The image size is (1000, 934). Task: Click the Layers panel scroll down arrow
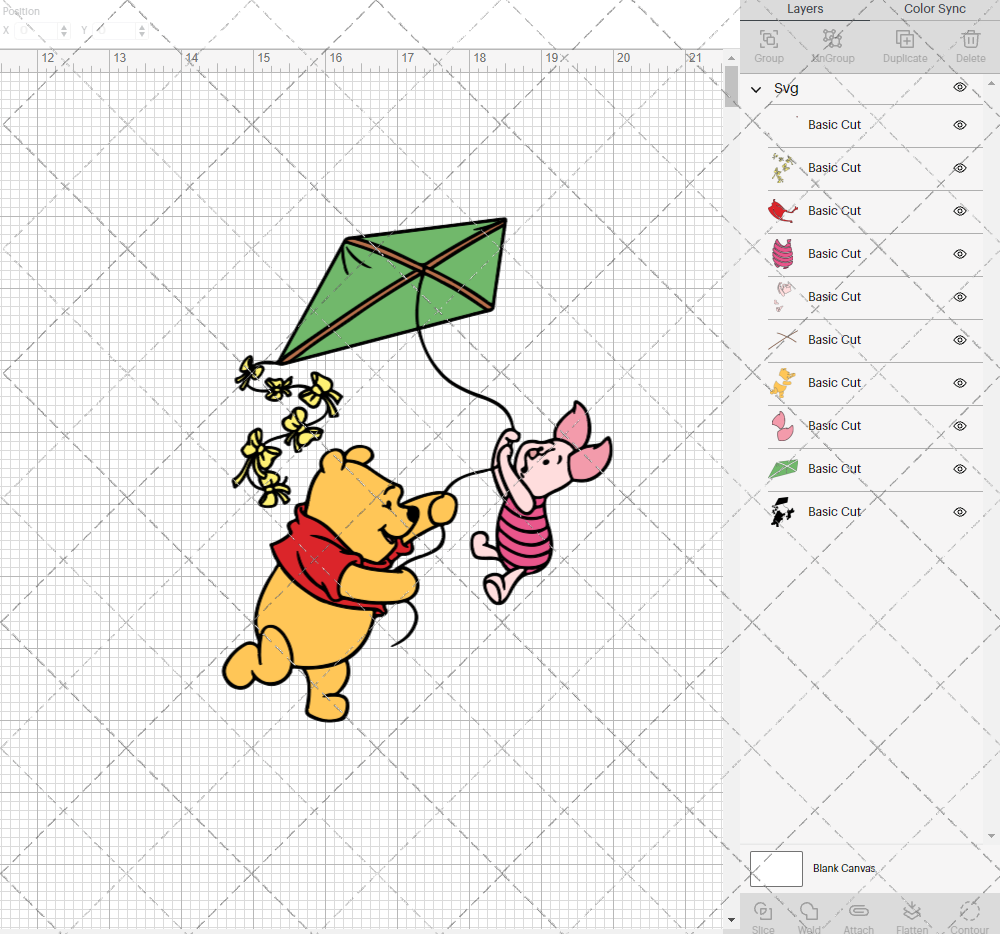(990, 836)
